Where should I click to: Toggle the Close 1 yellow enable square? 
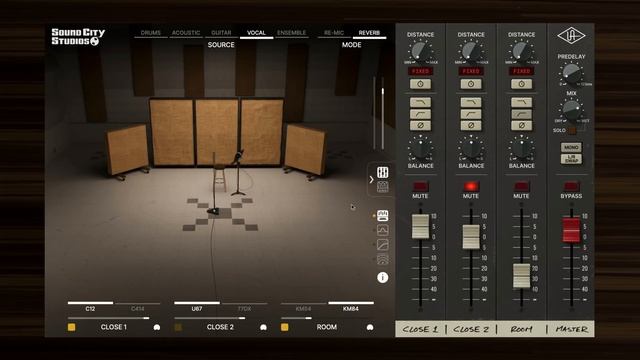(71, 327)
